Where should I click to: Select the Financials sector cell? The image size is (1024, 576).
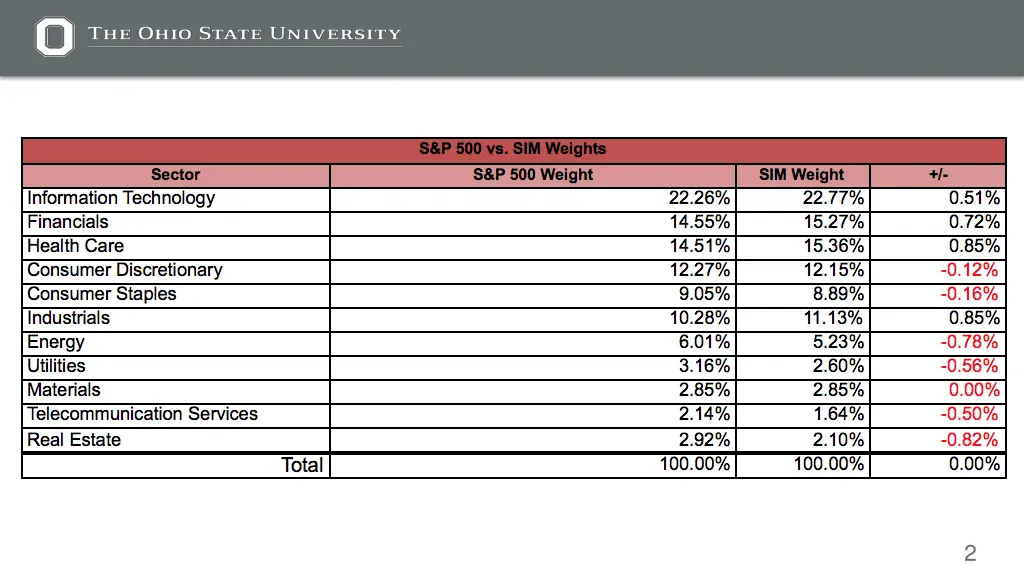click(x=176, y=223)
